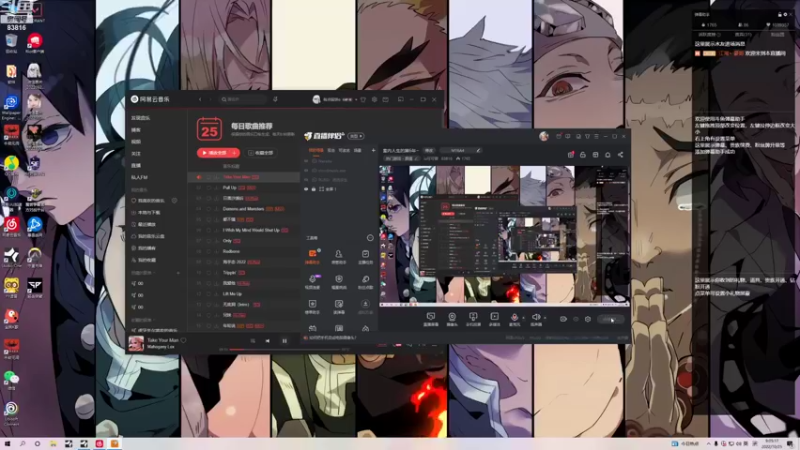Screen dimensions: 800x450
Task: Select the orange highlighted scene tab
Action: 316,151
